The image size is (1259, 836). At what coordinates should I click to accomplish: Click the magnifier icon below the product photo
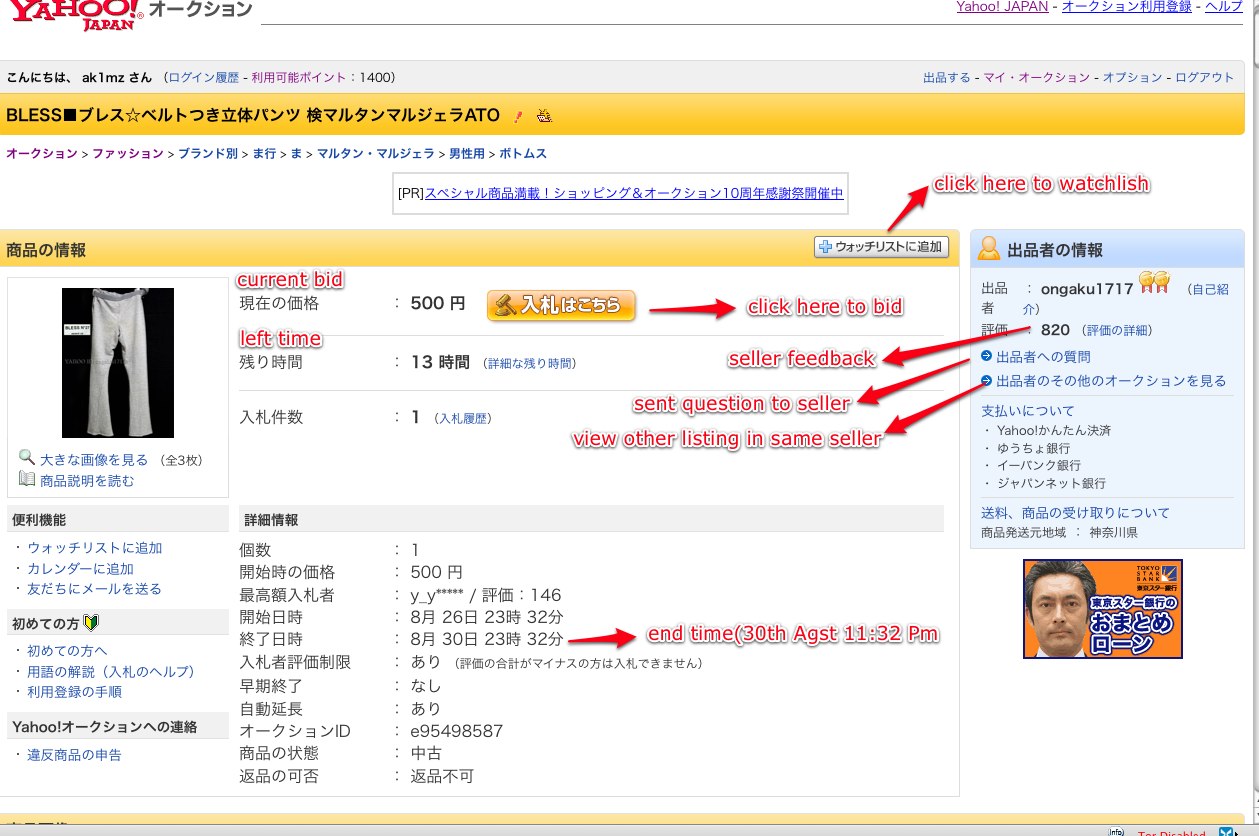click(27, 459)
